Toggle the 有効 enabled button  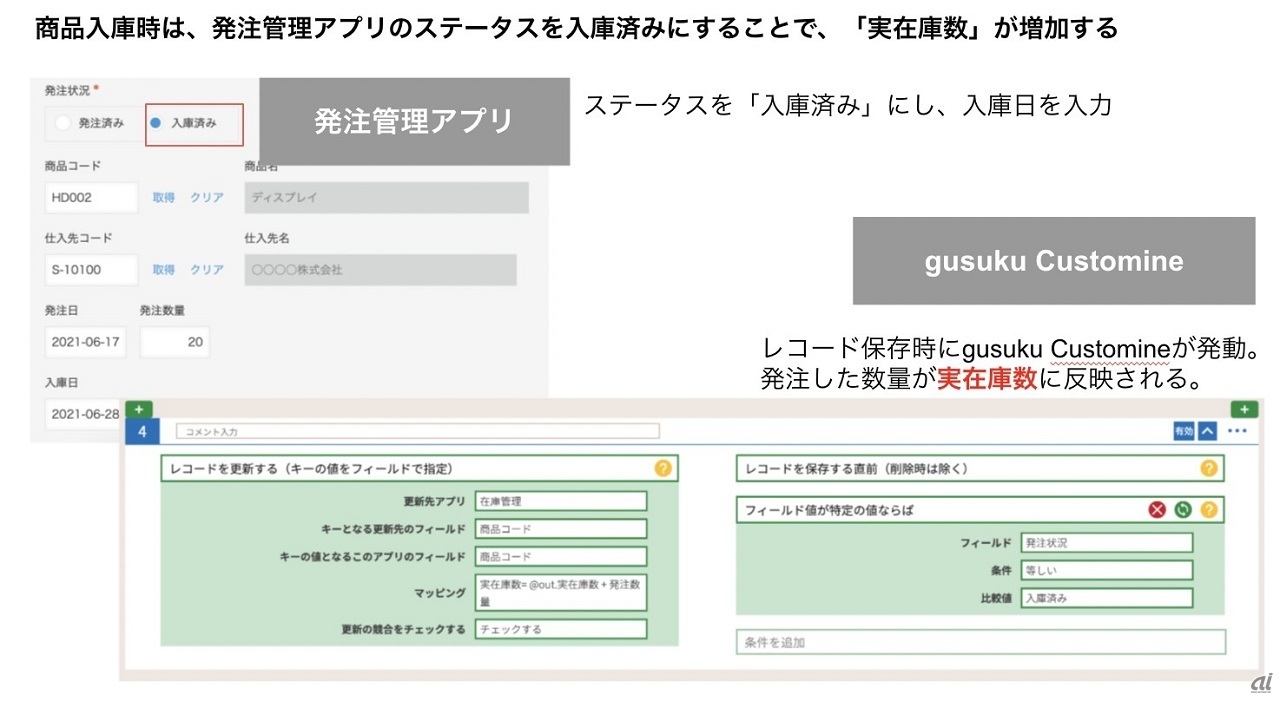click(1184, 431)
